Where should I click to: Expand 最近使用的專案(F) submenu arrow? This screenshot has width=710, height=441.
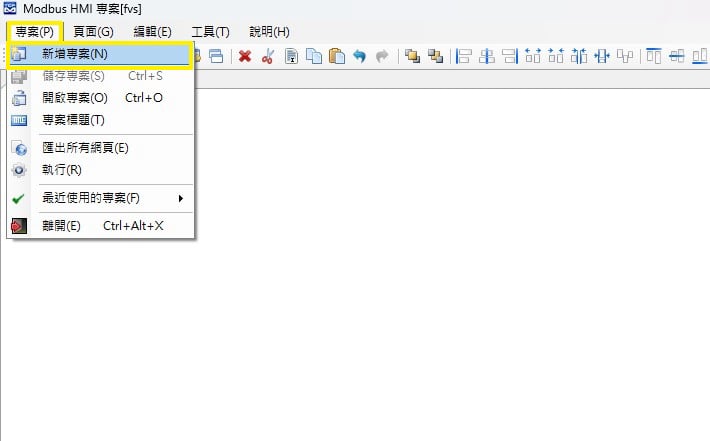pyautogui.click(x=180, y=198)
